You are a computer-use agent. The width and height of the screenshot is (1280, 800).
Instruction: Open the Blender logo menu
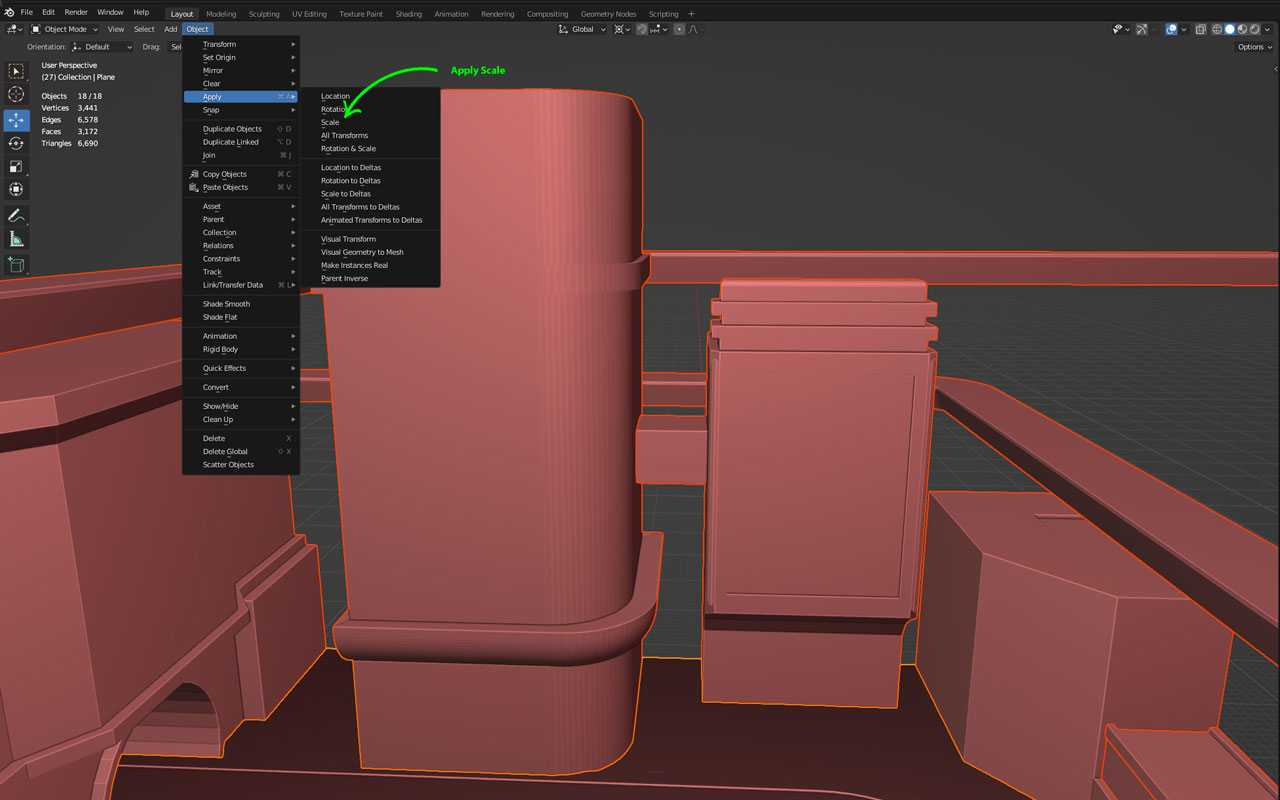pyautogui.click(x=9, y=13)
